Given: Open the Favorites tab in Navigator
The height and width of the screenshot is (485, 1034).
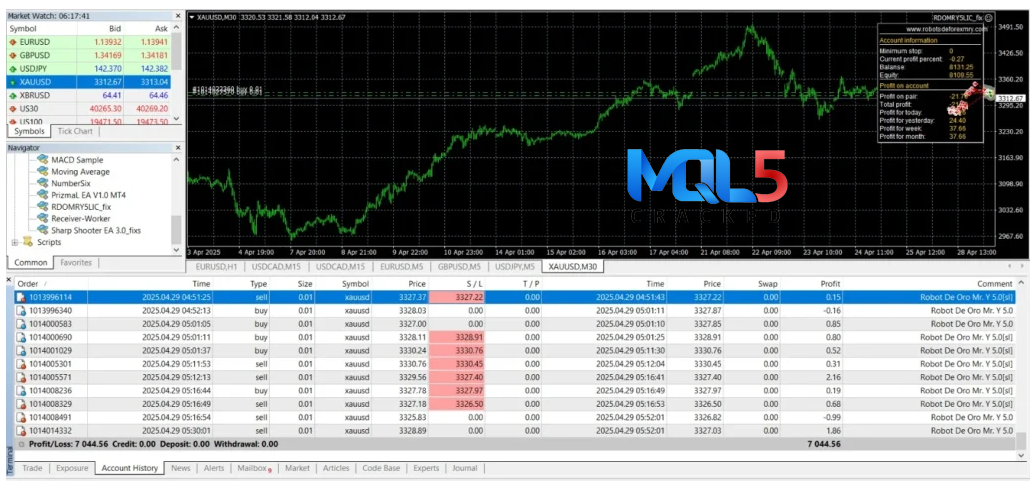Looking at the screenshot, I should pyautogui.click(x=76, y=263).
